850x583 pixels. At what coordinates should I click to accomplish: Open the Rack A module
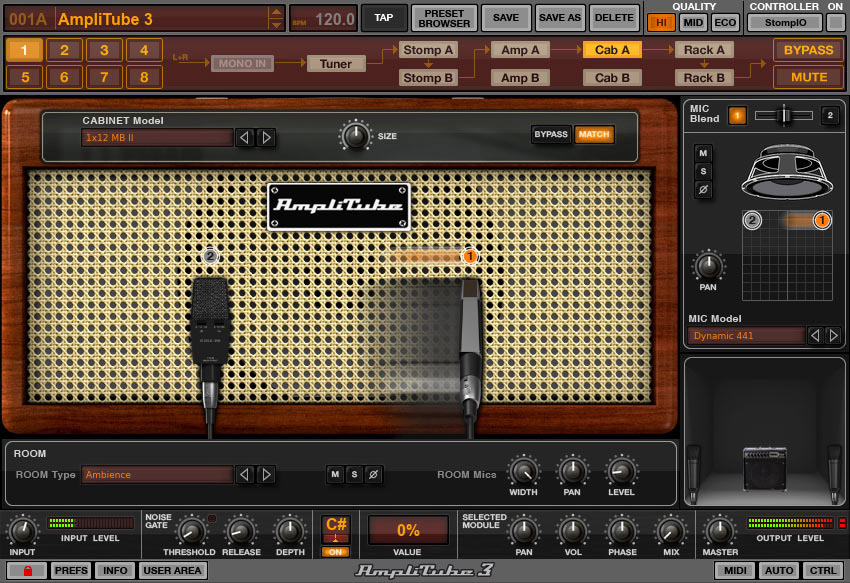click(704, 50)
